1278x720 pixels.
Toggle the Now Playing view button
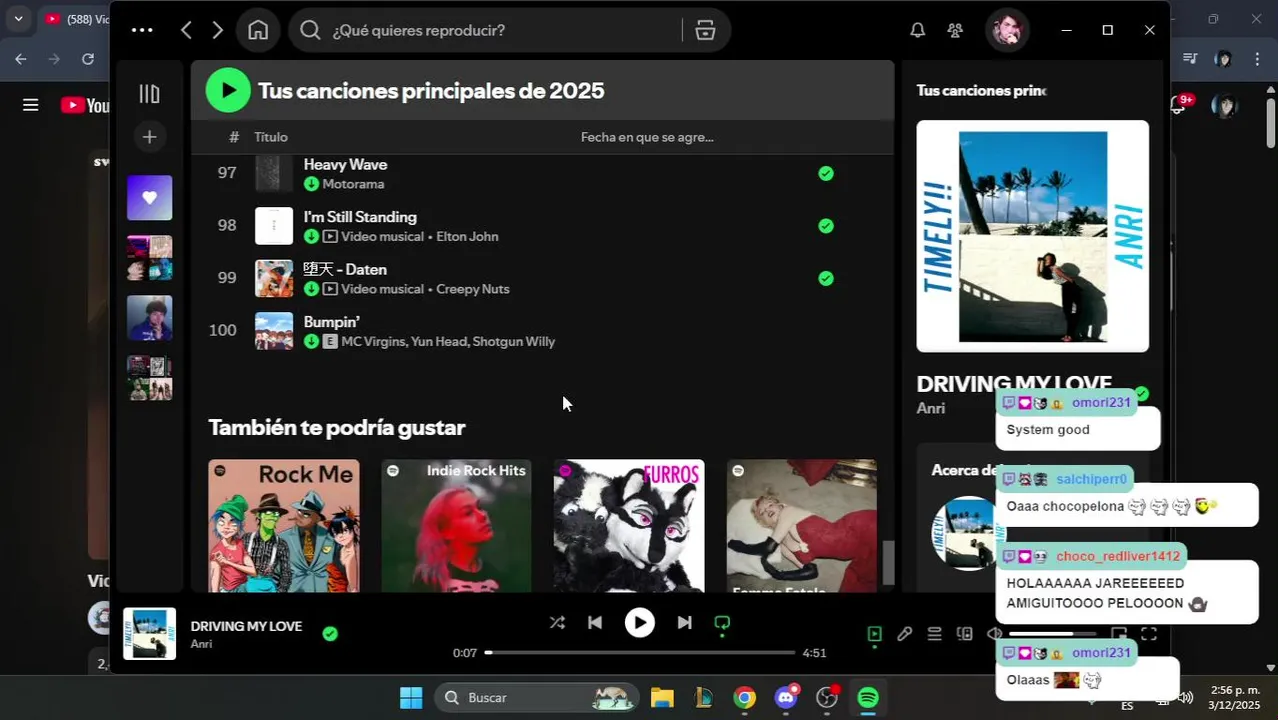click(875, 634)
